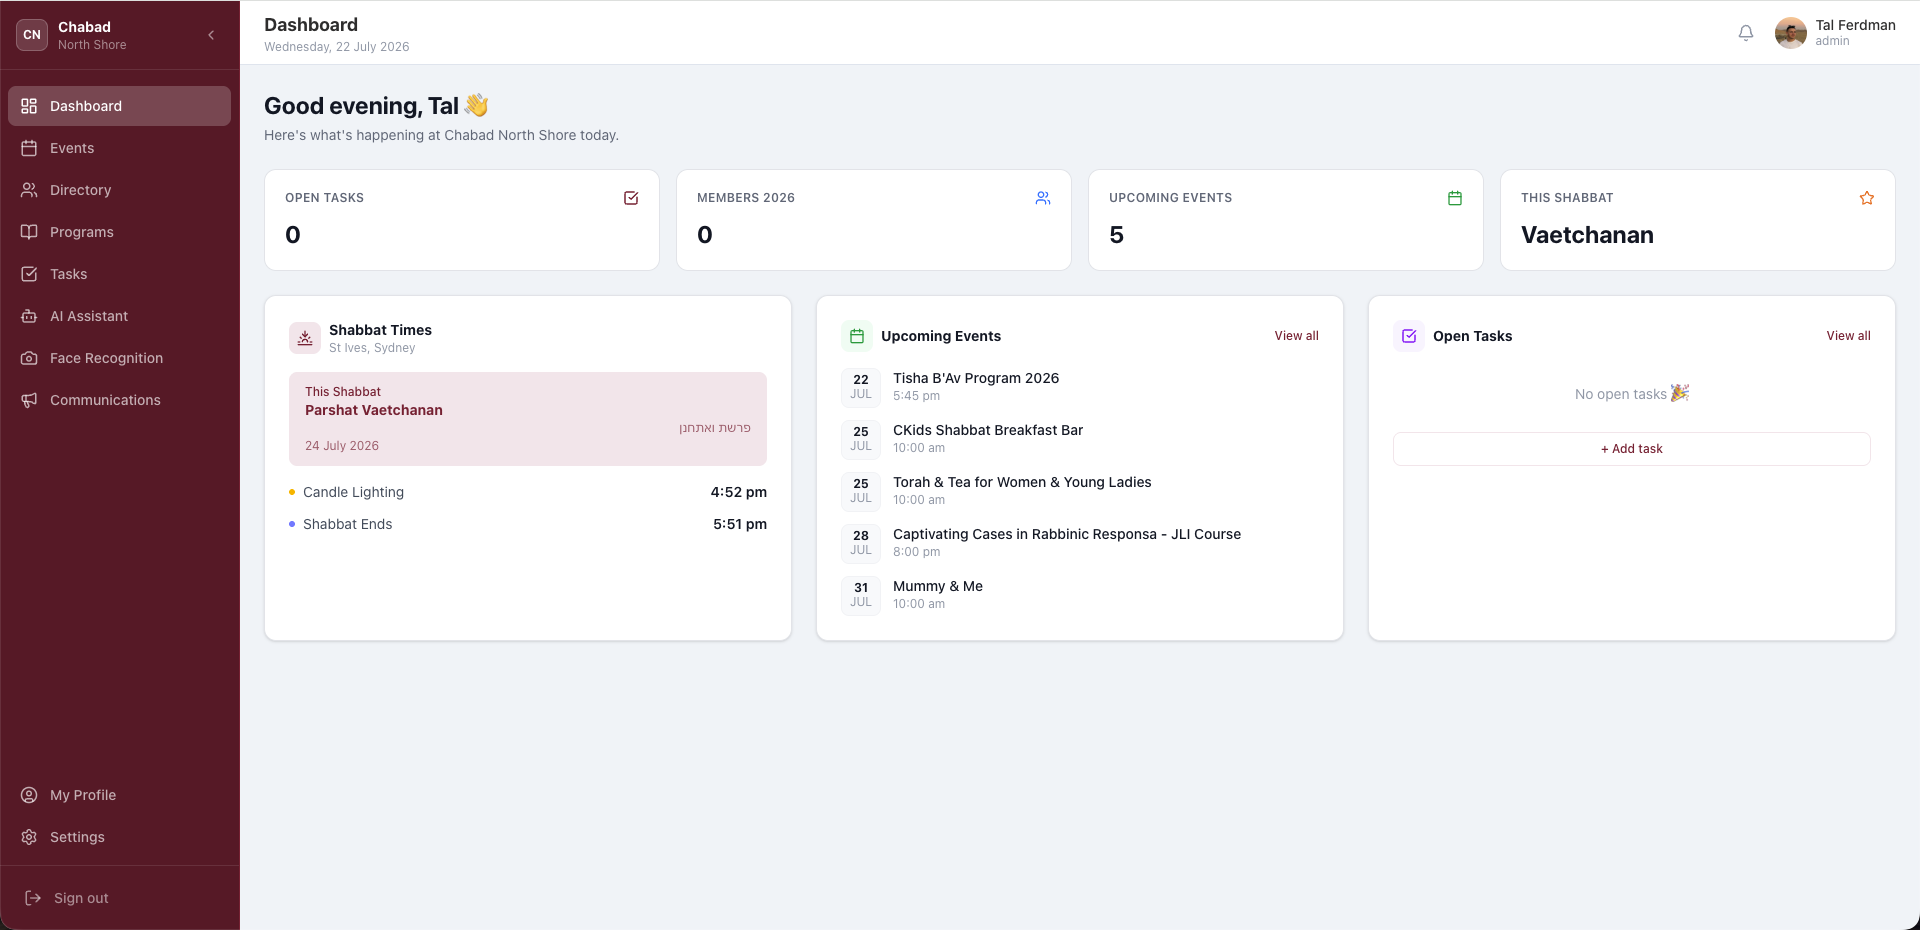Open AI Assistant from the sidebar
The image size is (1920, 930).
pyautogui.click(x=119, y=316)
